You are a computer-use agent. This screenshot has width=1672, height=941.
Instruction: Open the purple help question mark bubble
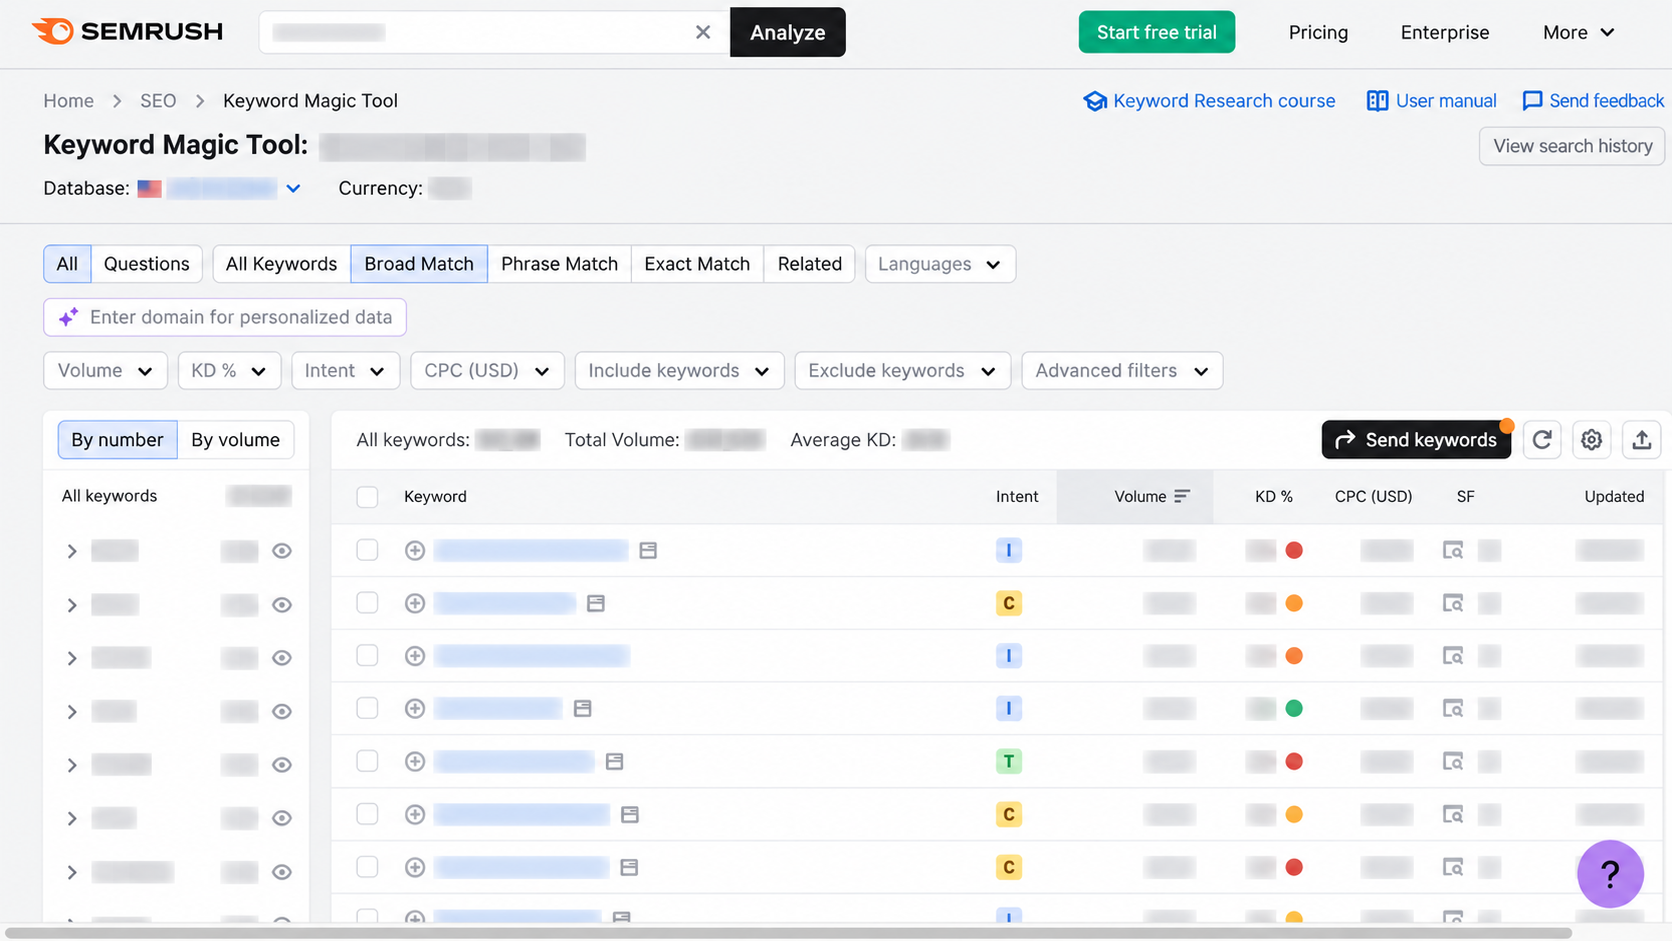tap(1610, 874)
